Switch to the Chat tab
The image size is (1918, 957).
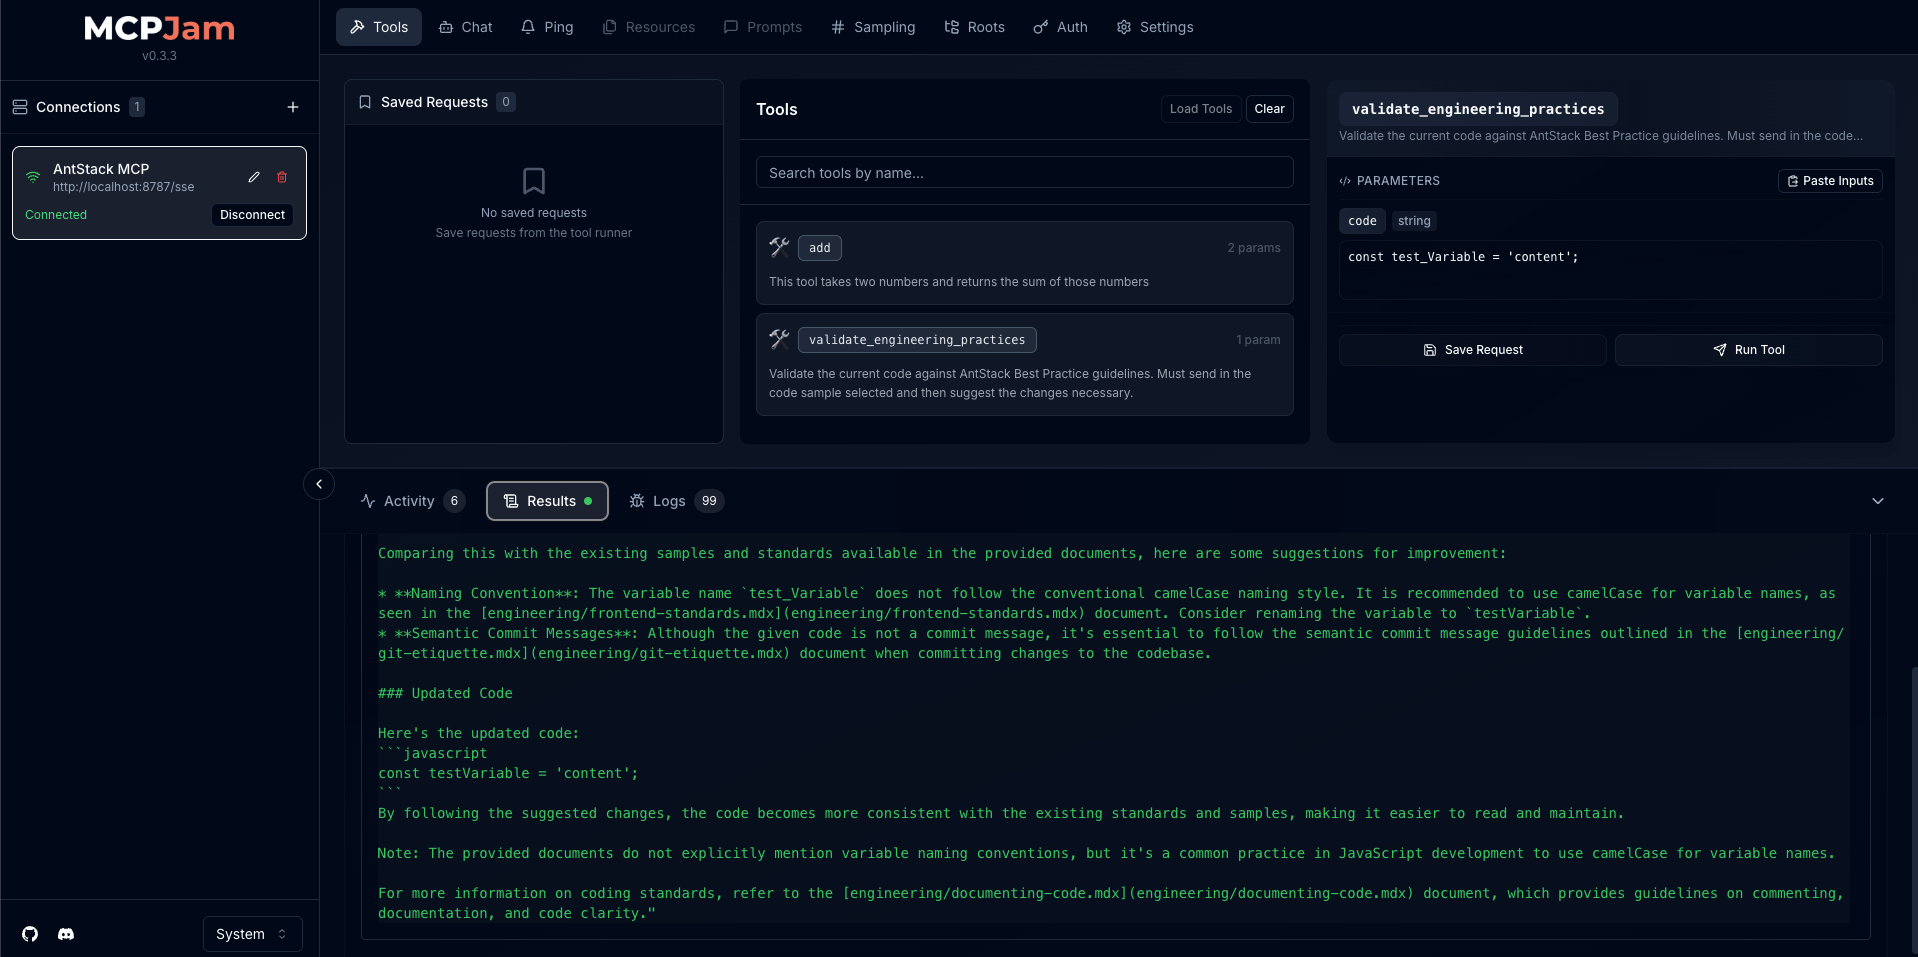pyautogui.click(x=465, y=27)
